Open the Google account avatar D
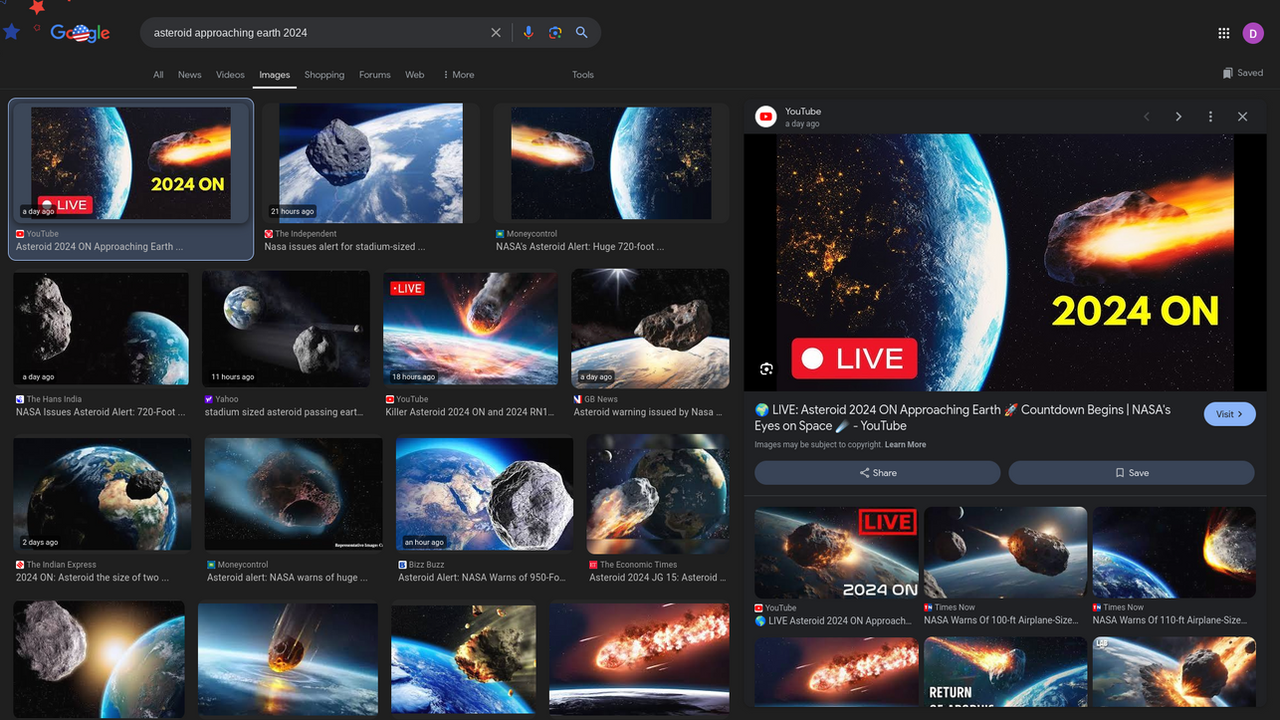 (1253, 33)
